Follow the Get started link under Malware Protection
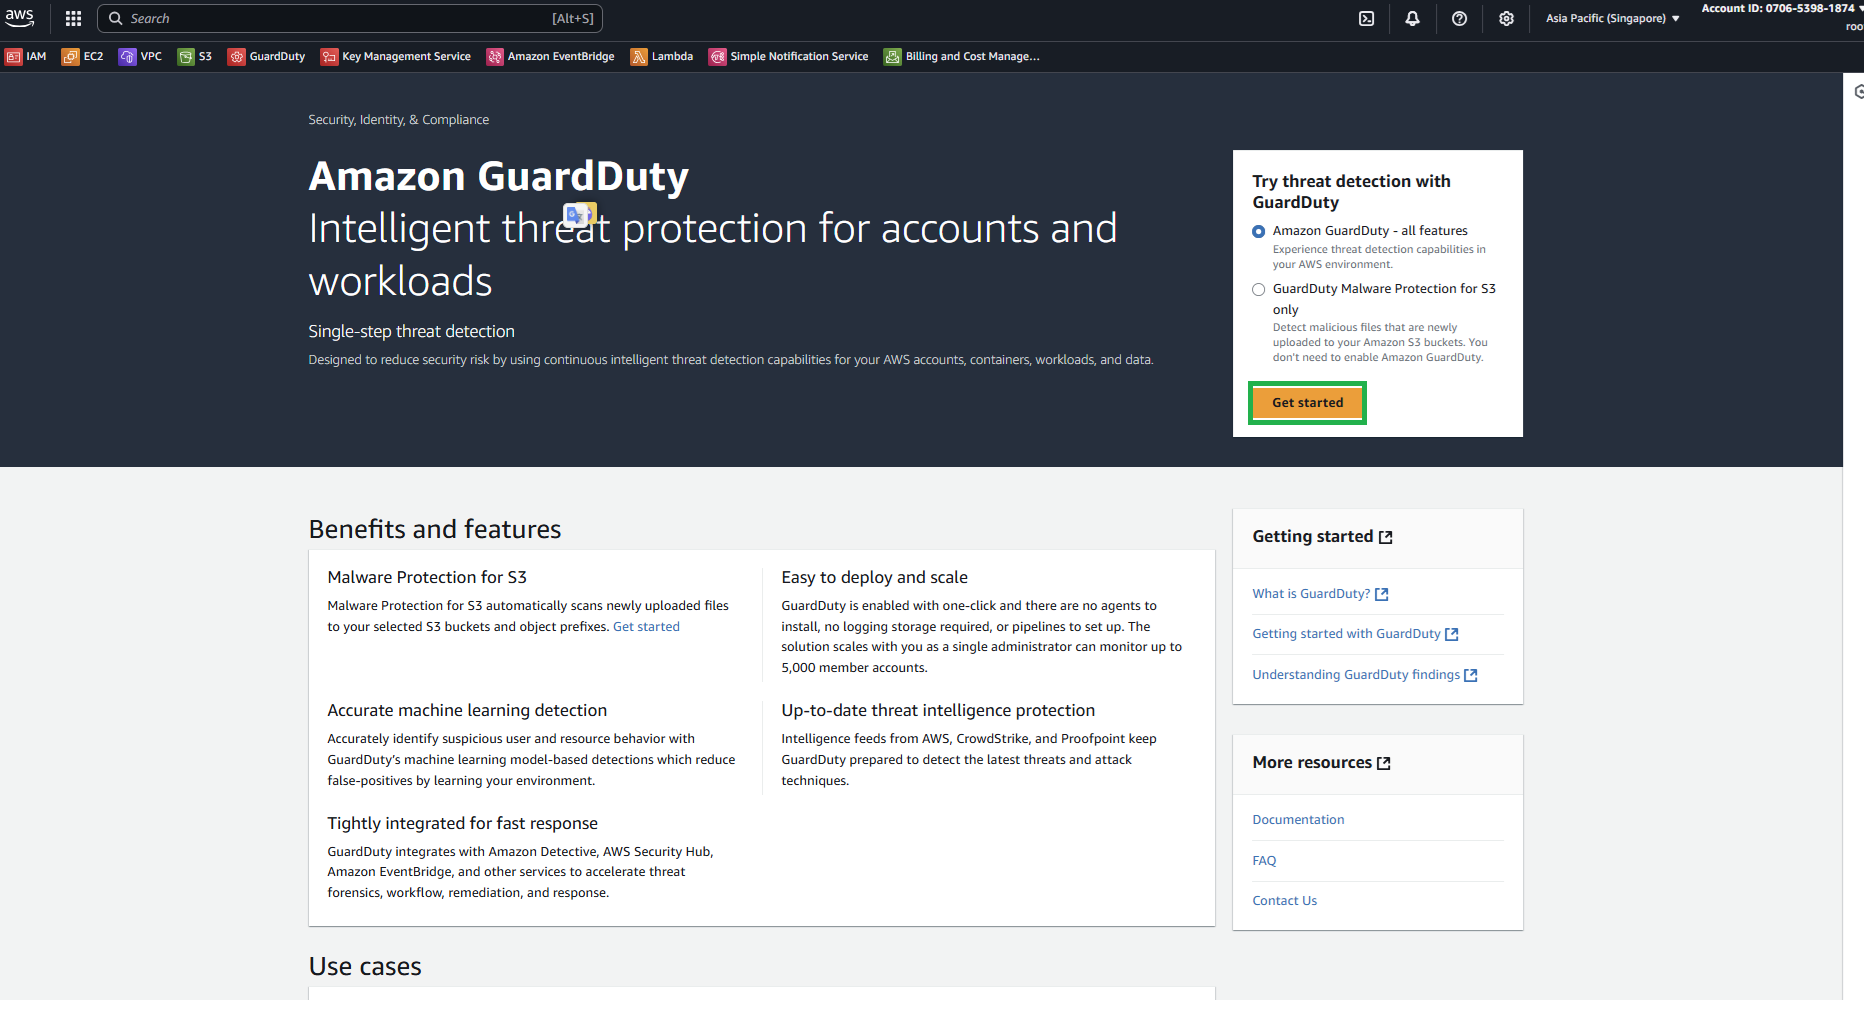Screen dimensions: 1867x1020 coord(646,627)
